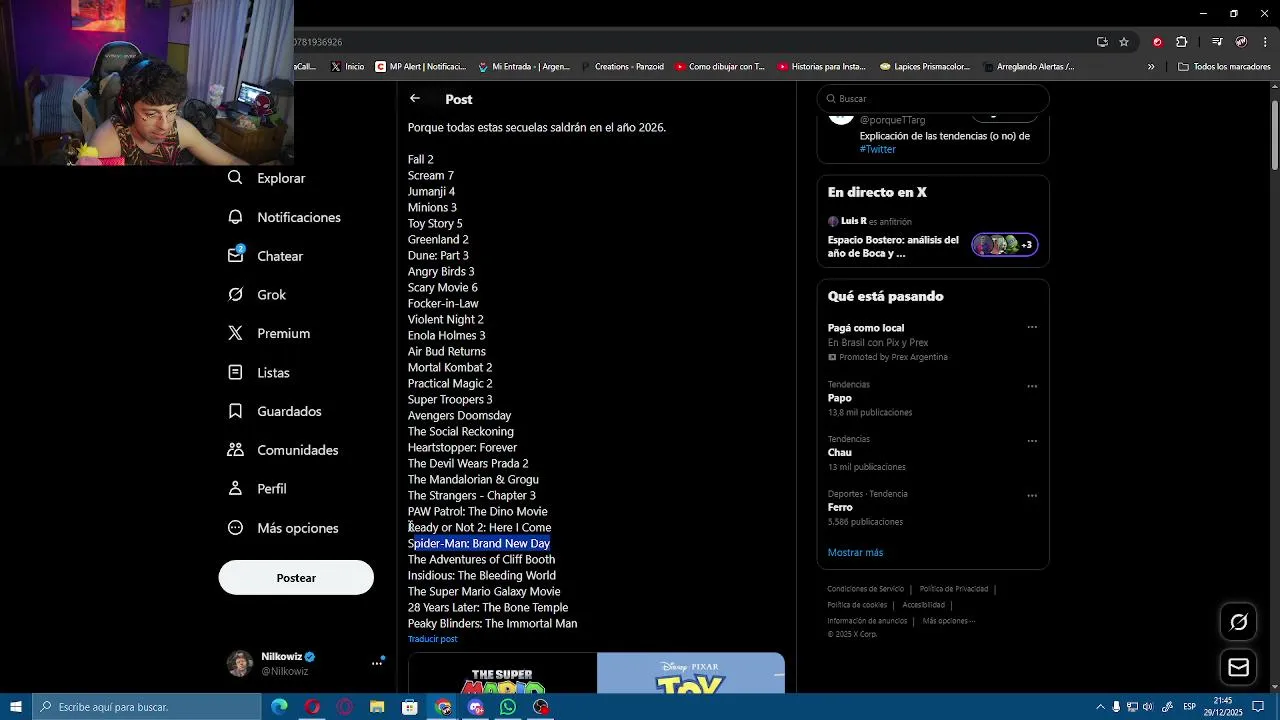Open Chatear envelope icon in sidebar
The width and height of the screenshot is (1280, 720).
pos(235,255)
